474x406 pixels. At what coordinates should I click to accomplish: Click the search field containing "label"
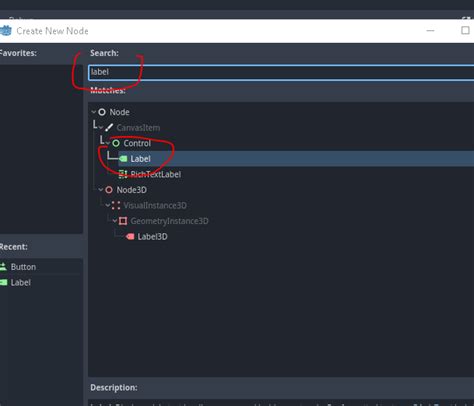point(281,72)
